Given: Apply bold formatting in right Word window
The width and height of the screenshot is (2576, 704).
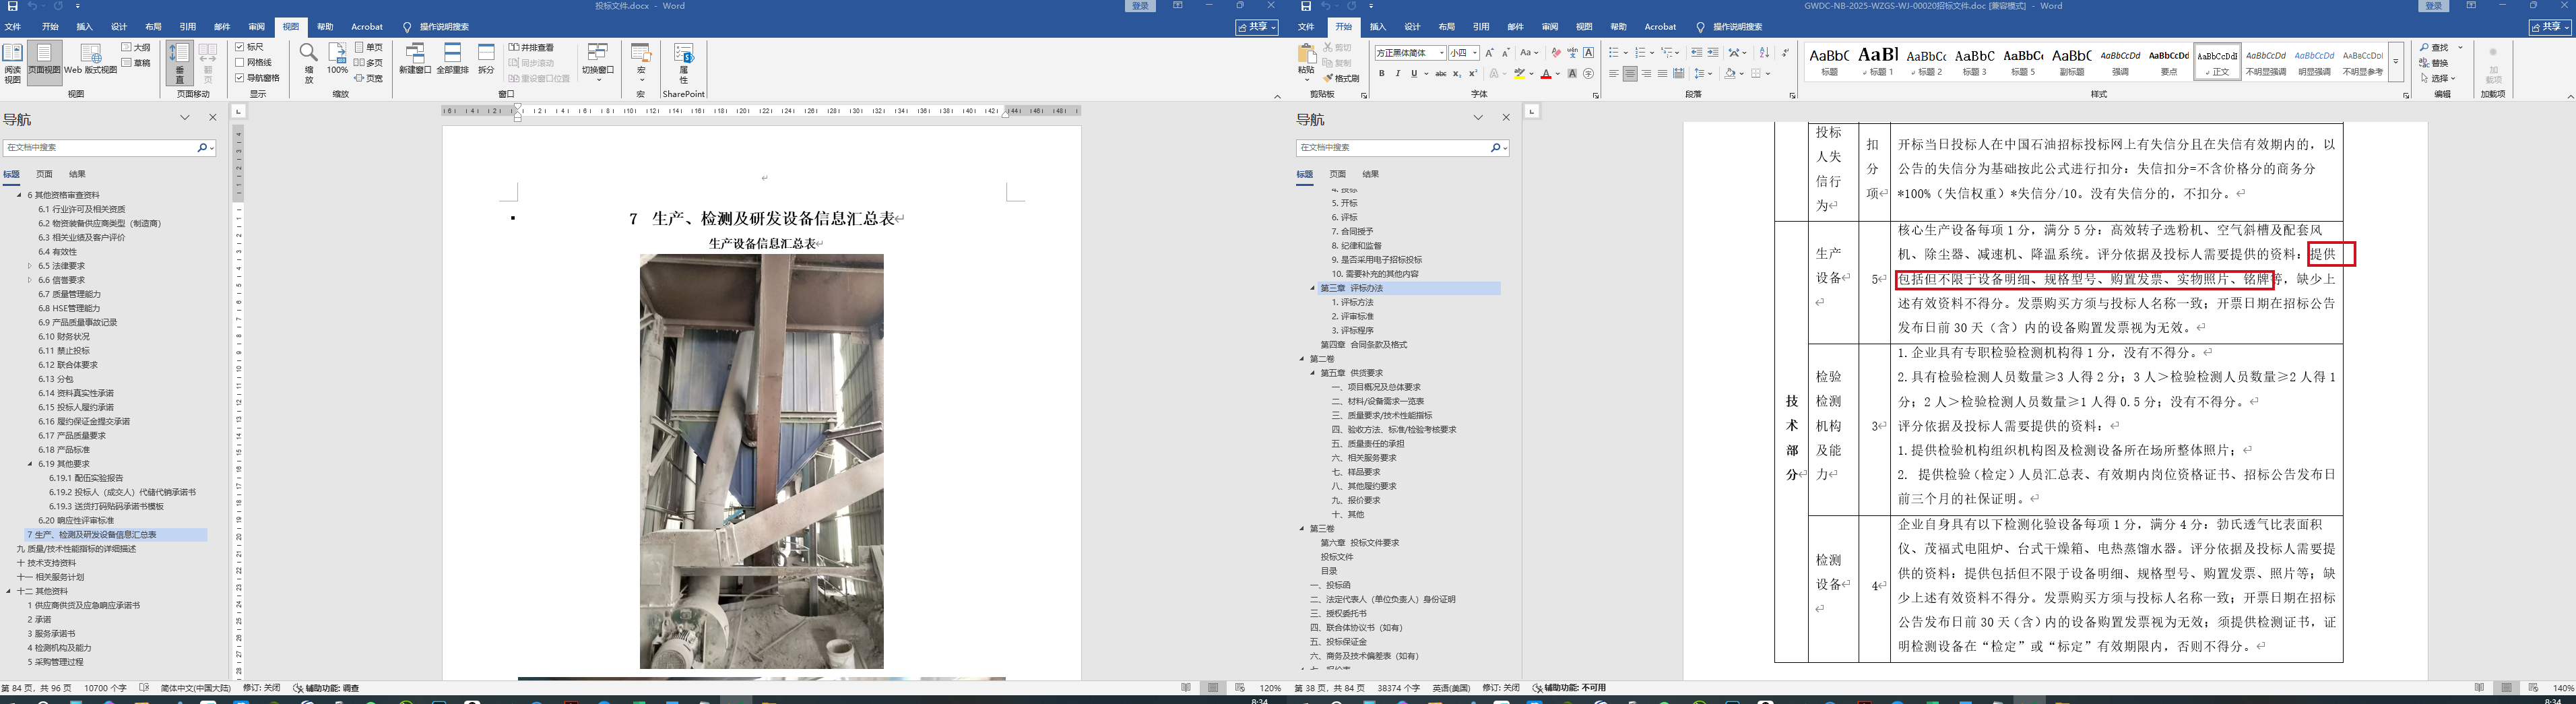Looking at the screenshot, I should (1382, 73).
